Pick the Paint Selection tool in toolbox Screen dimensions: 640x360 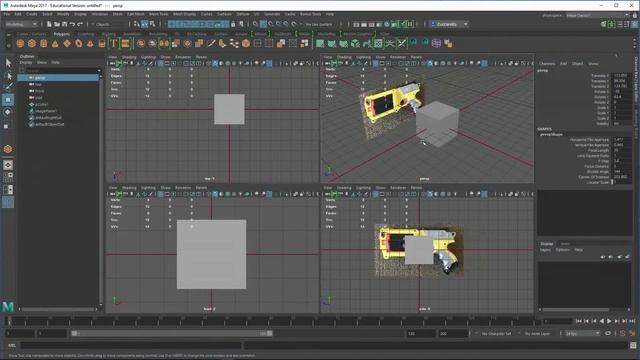click(8, 87)
